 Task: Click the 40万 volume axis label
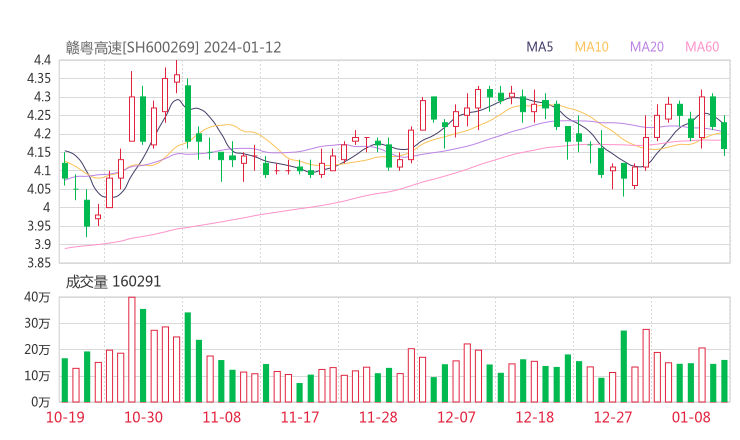point(37,297)
